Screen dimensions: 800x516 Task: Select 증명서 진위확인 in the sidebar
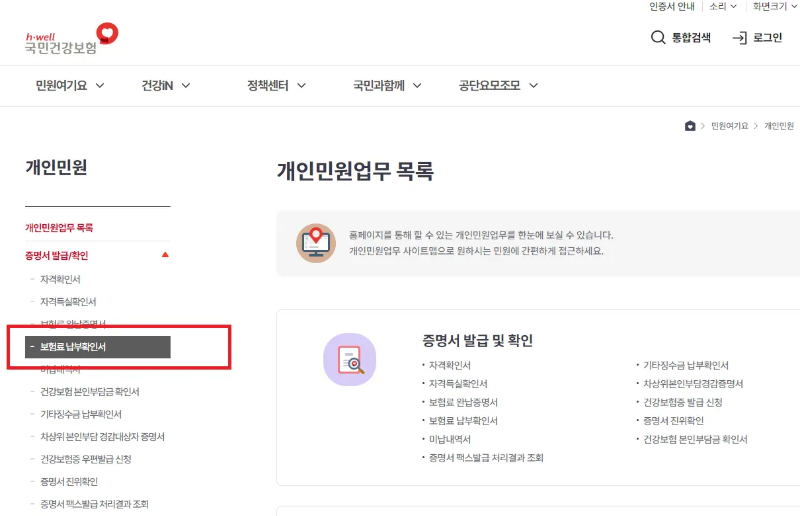pos(69,481)
